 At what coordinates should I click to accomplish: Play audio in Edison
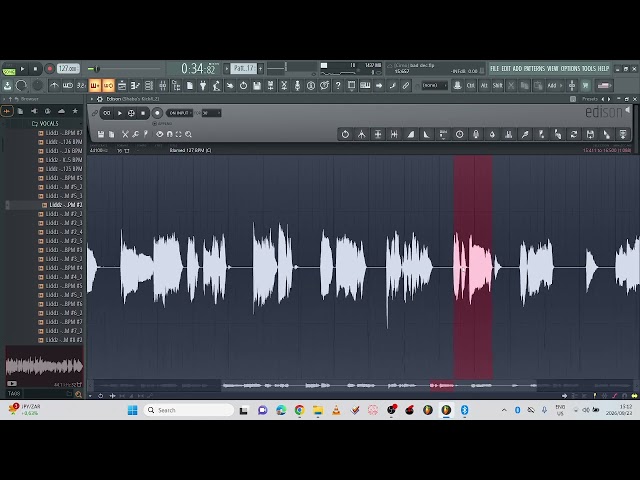pyautogui.click(x=120, y=113)
